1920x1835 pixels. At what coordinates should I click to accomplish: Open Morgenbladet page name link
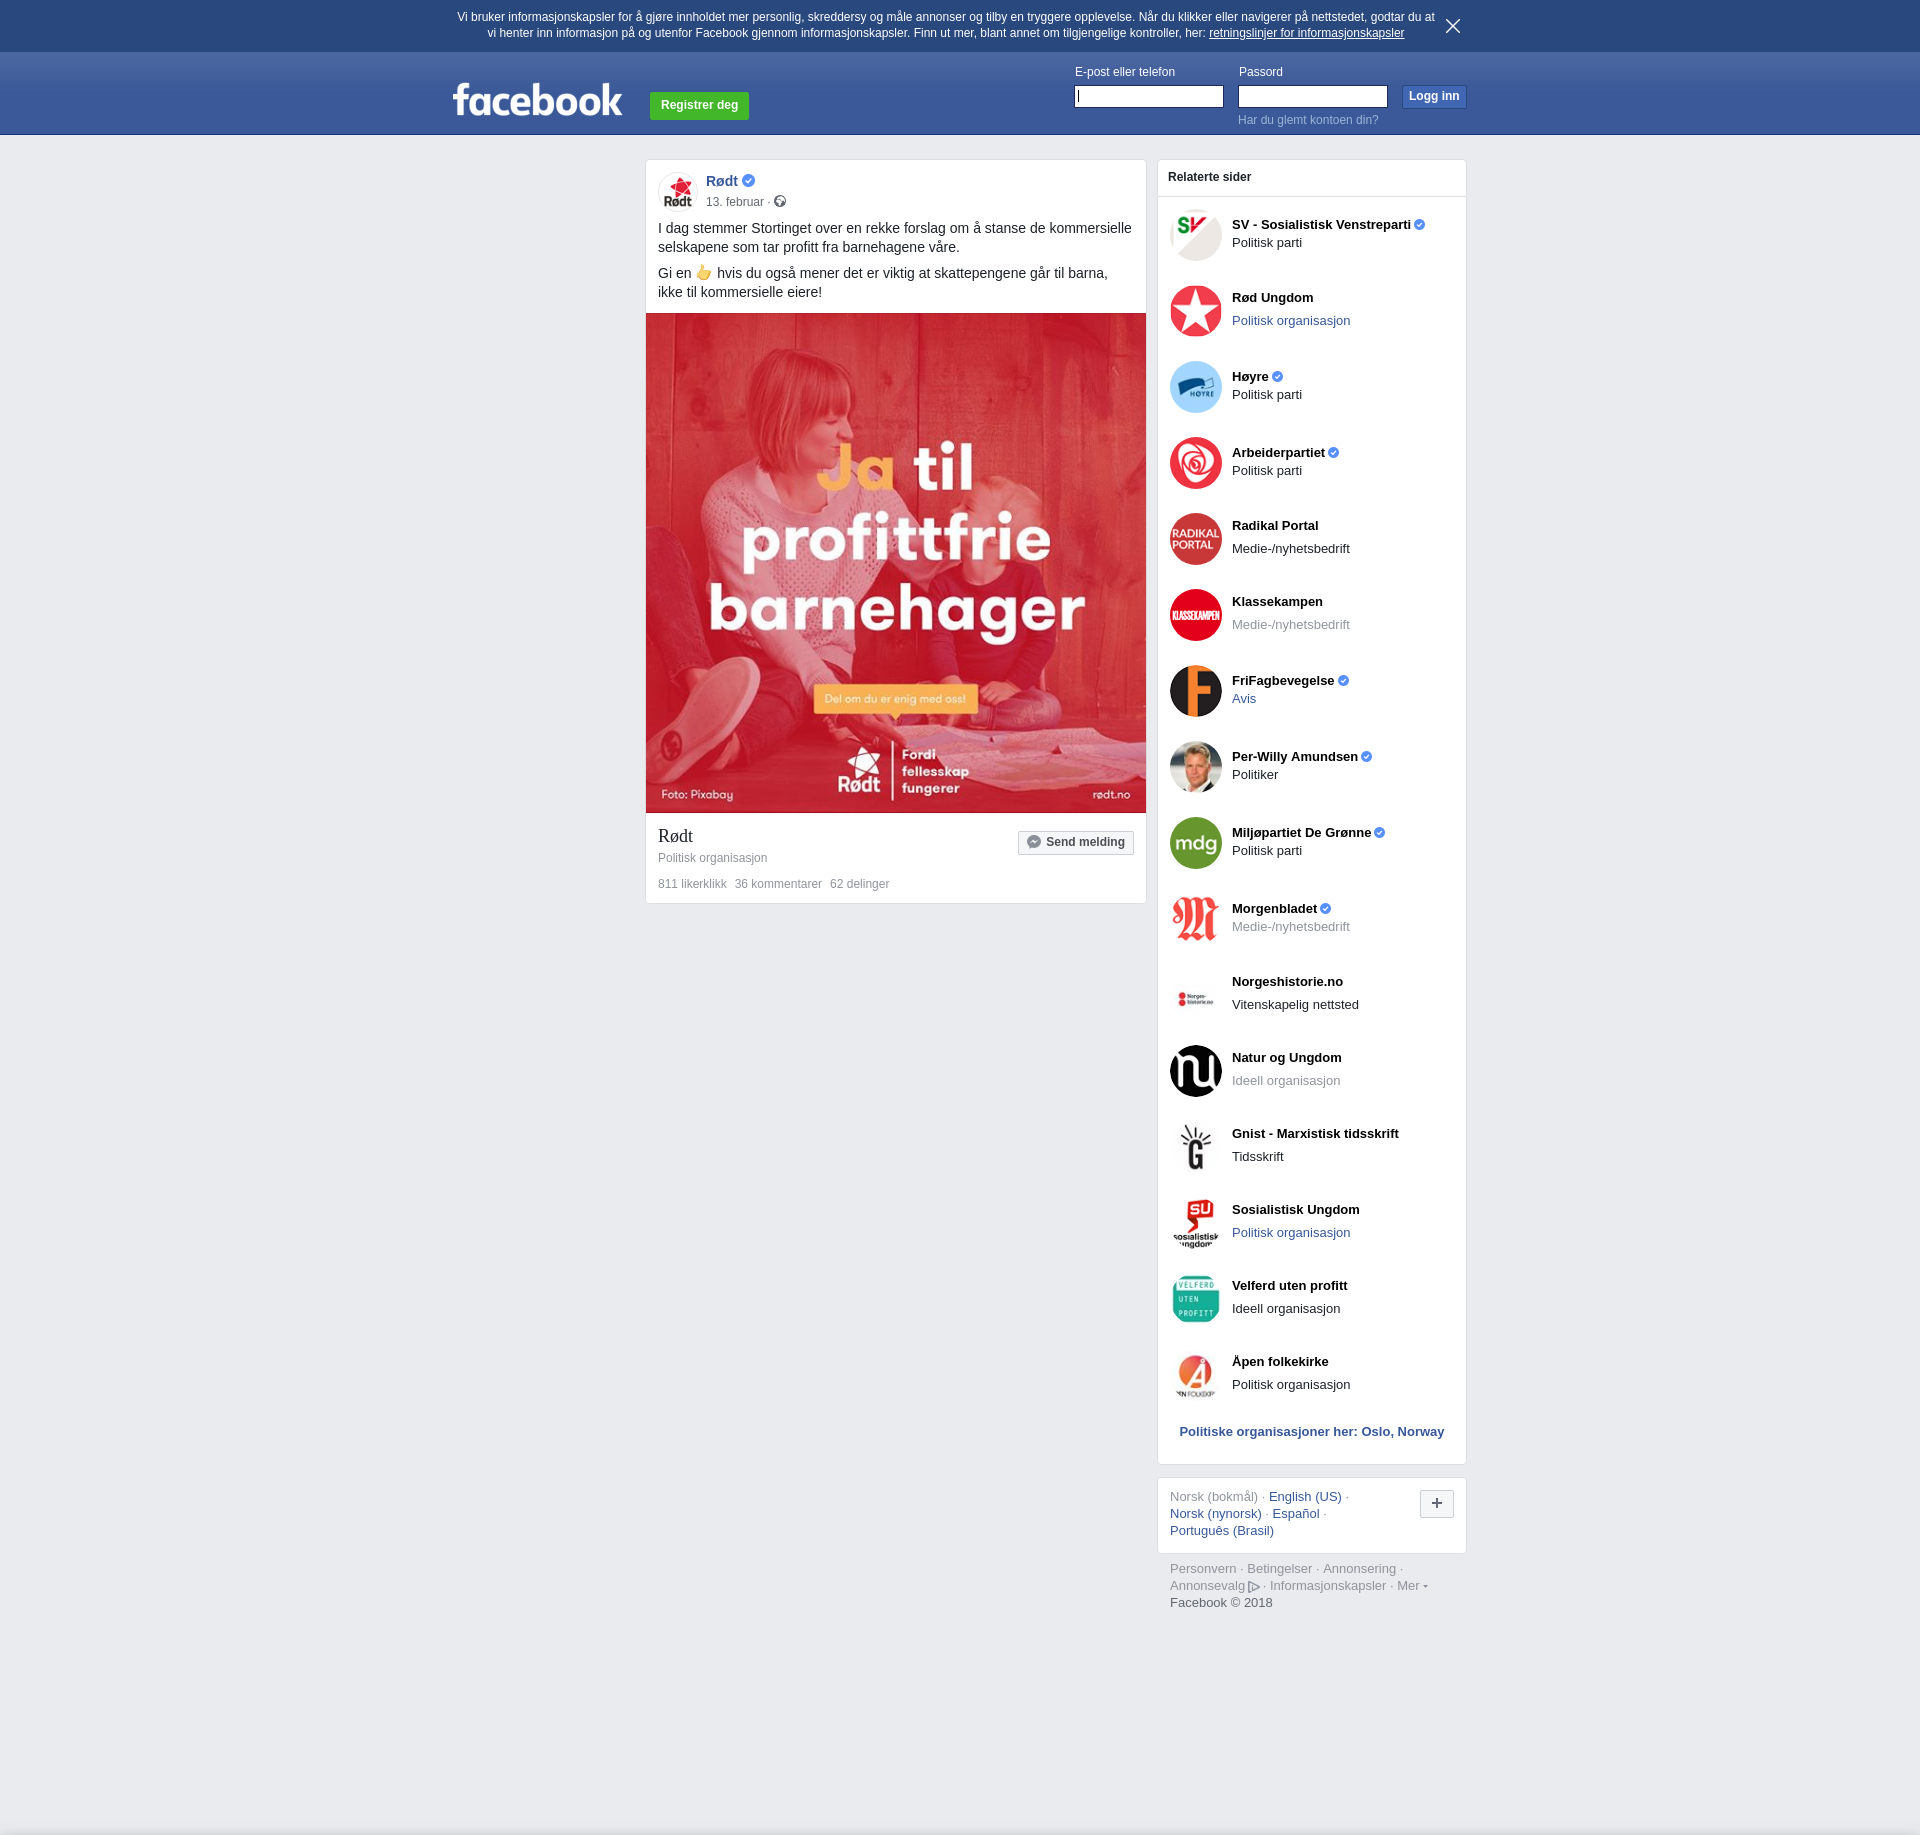coord(1274,909)
